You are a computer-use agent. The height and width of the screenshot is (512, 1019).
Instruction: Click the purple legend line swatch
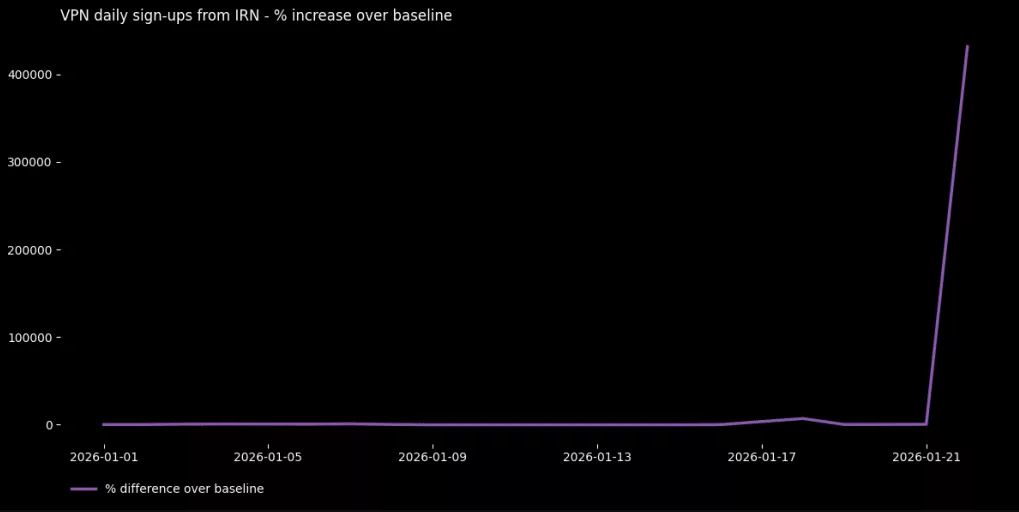84,489
